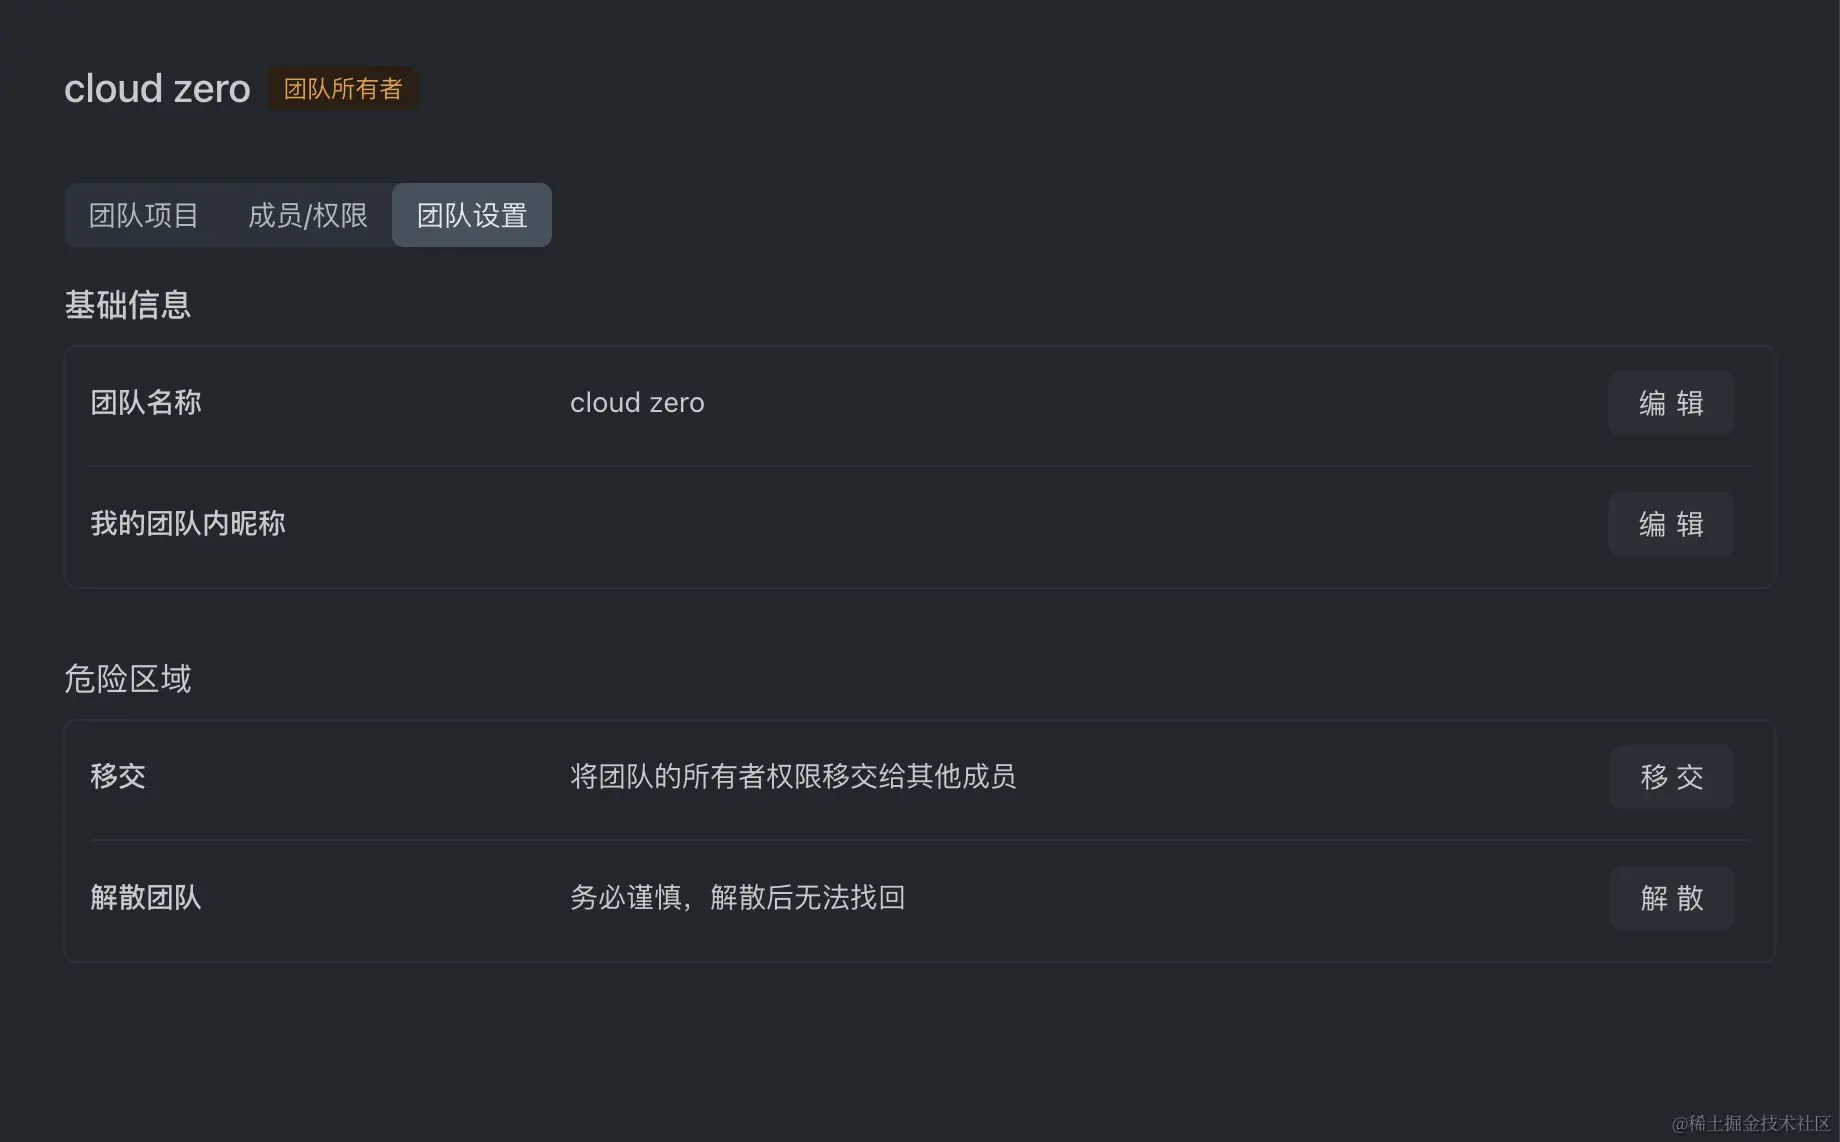Click the 解散团队 row label

[146, 897]
